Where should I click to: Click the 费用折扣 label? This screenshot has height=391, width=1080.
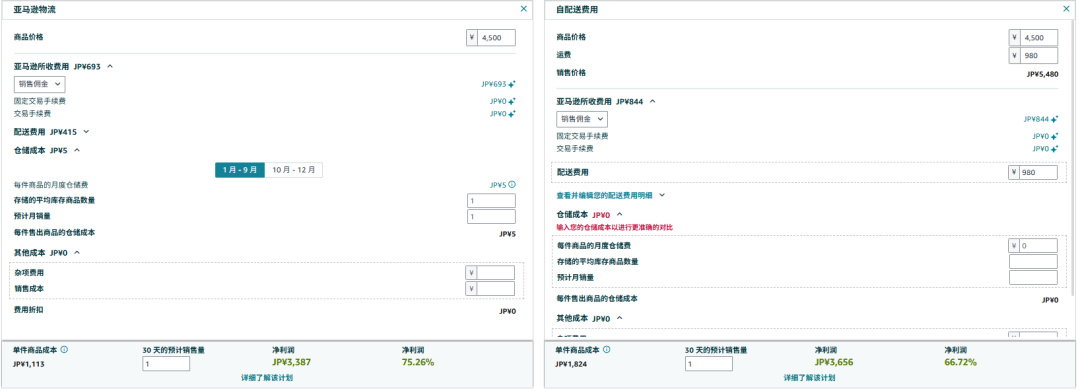click(x=29, y=310)
